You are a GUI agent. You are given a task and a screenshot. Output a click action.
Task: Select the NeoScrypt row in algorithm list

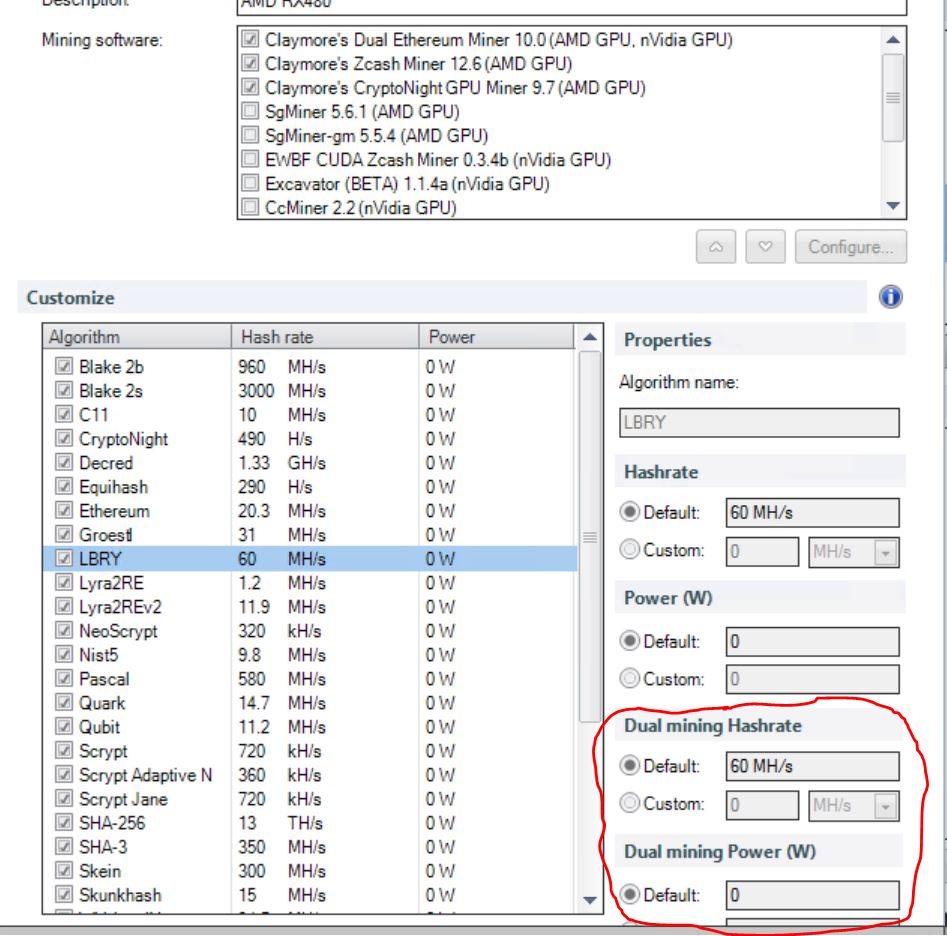(310, 630)
